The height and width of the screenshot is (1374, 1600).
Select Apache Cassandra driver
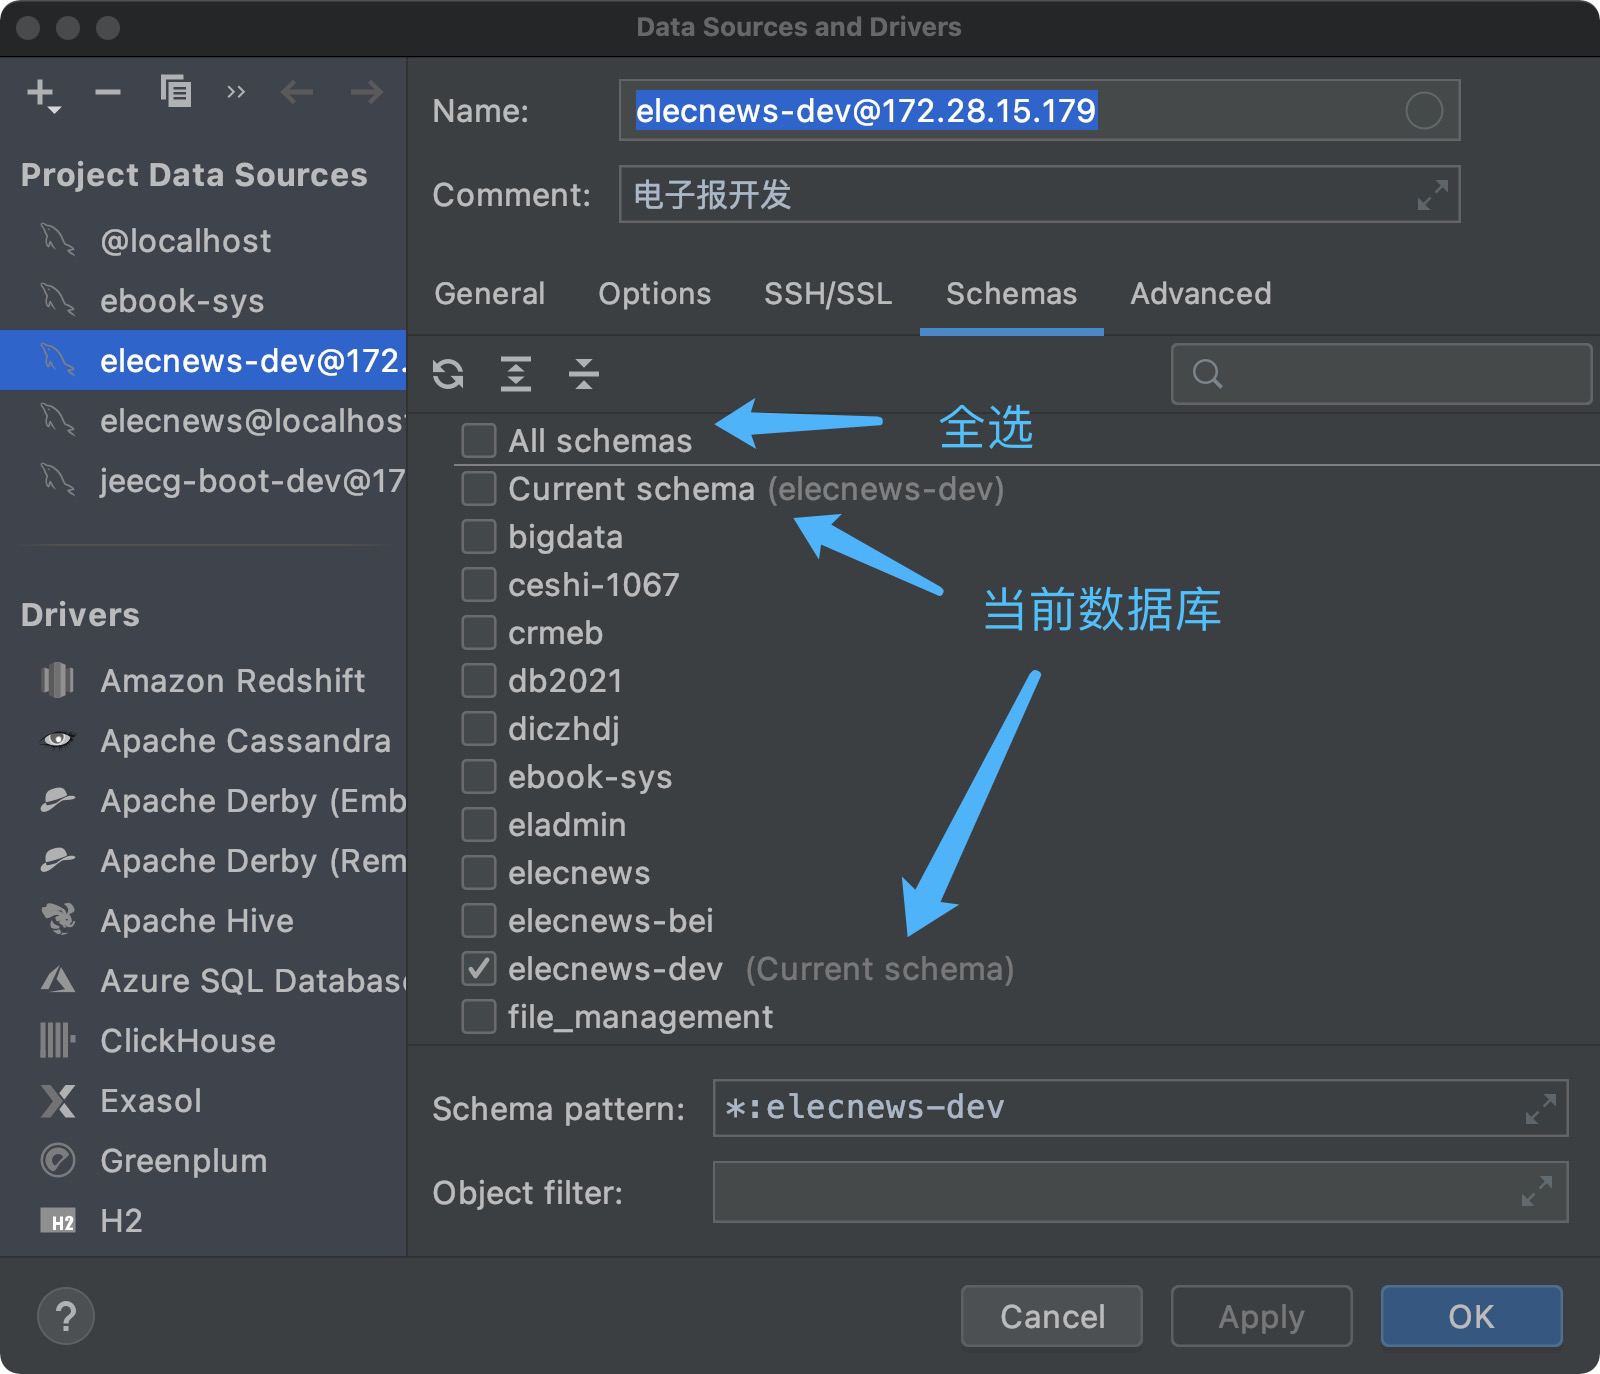(x=203, y=741)
